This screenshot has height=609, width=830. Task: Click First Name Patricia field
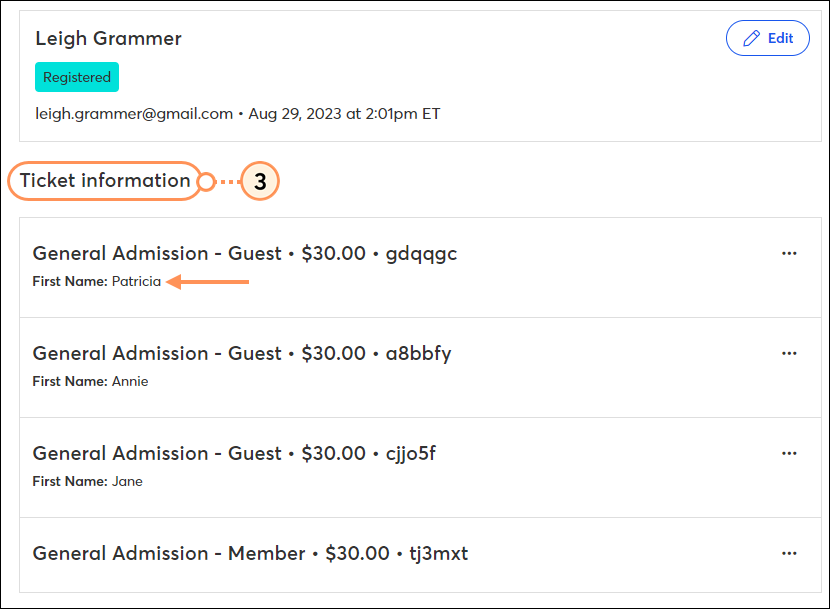click(97, 281)
